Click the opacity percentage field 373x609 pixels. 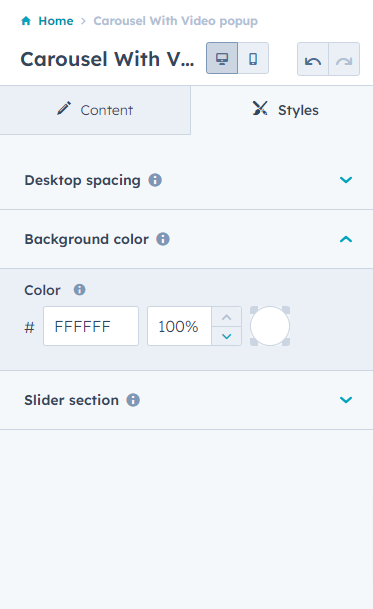(180, 326)
